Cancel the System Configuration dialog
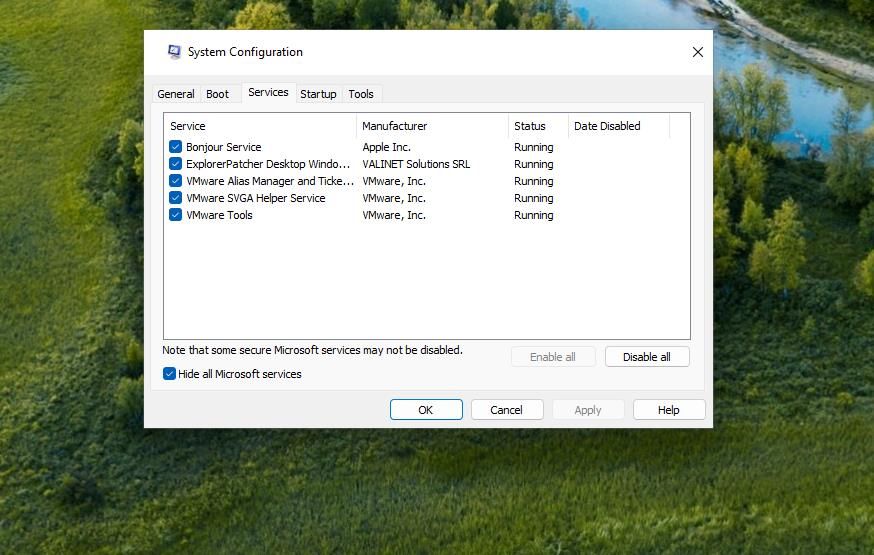874x555 pixels. 507,410
